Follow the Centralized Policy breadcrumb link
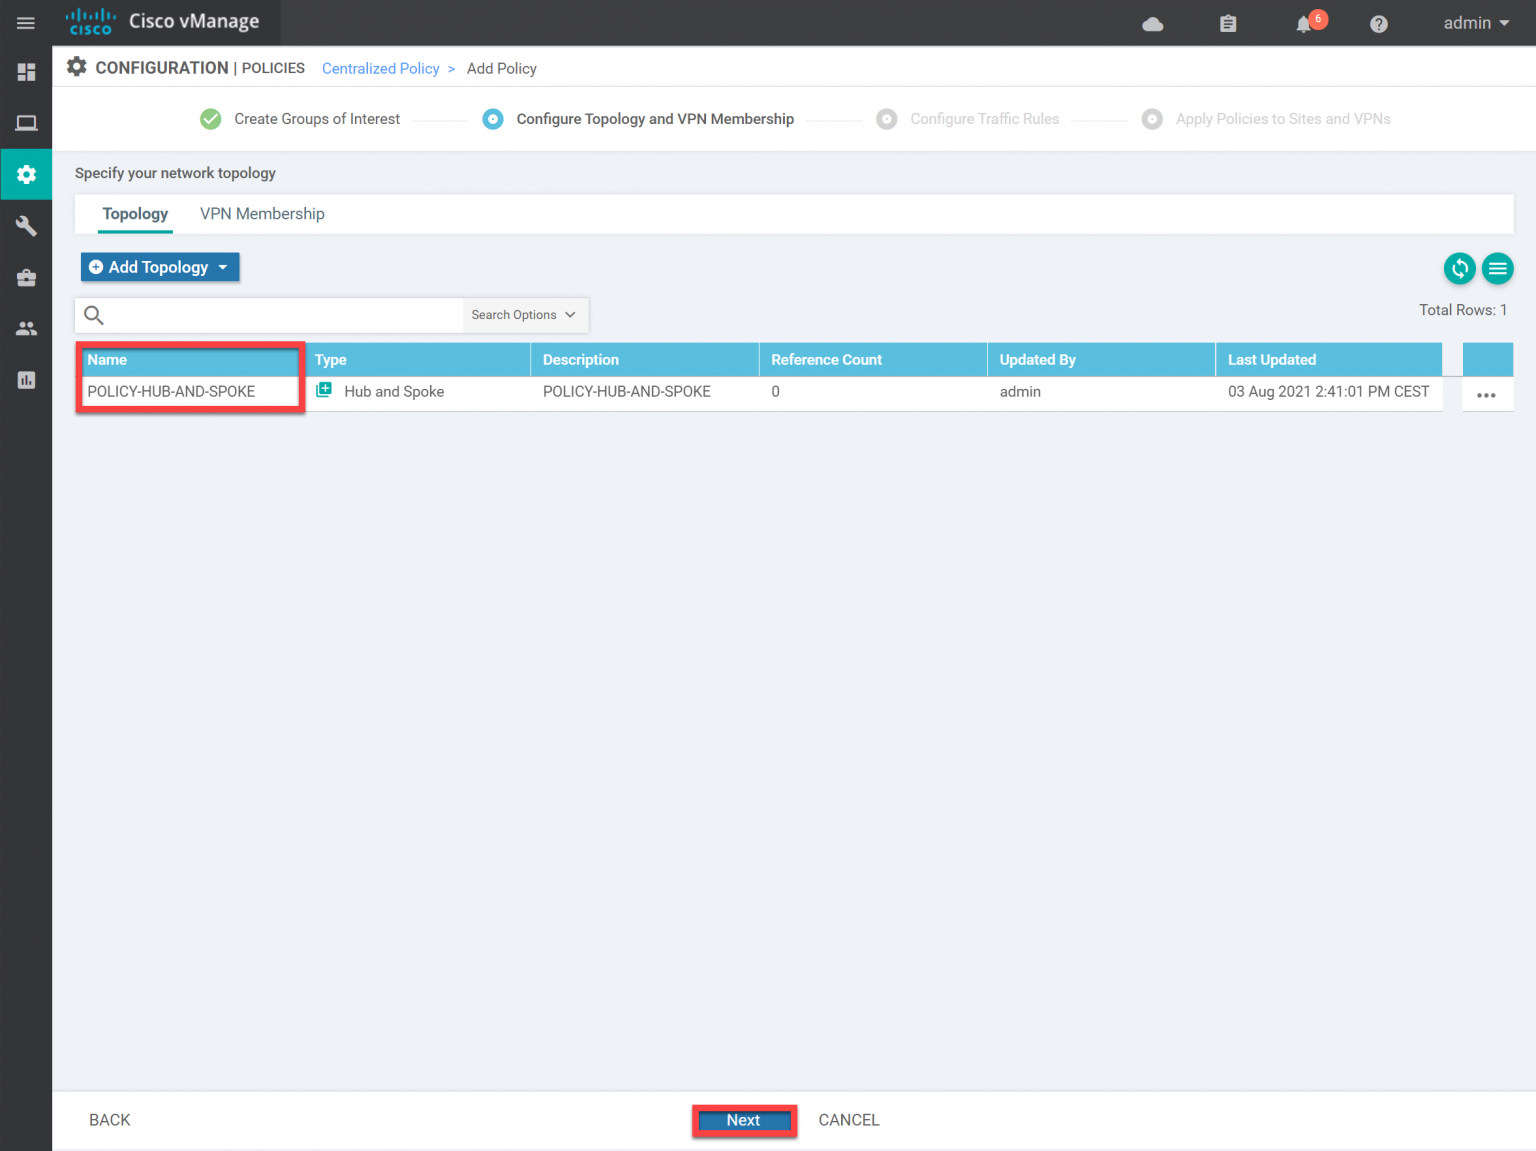This screenshot has height=1151, width=1536. 380,68
